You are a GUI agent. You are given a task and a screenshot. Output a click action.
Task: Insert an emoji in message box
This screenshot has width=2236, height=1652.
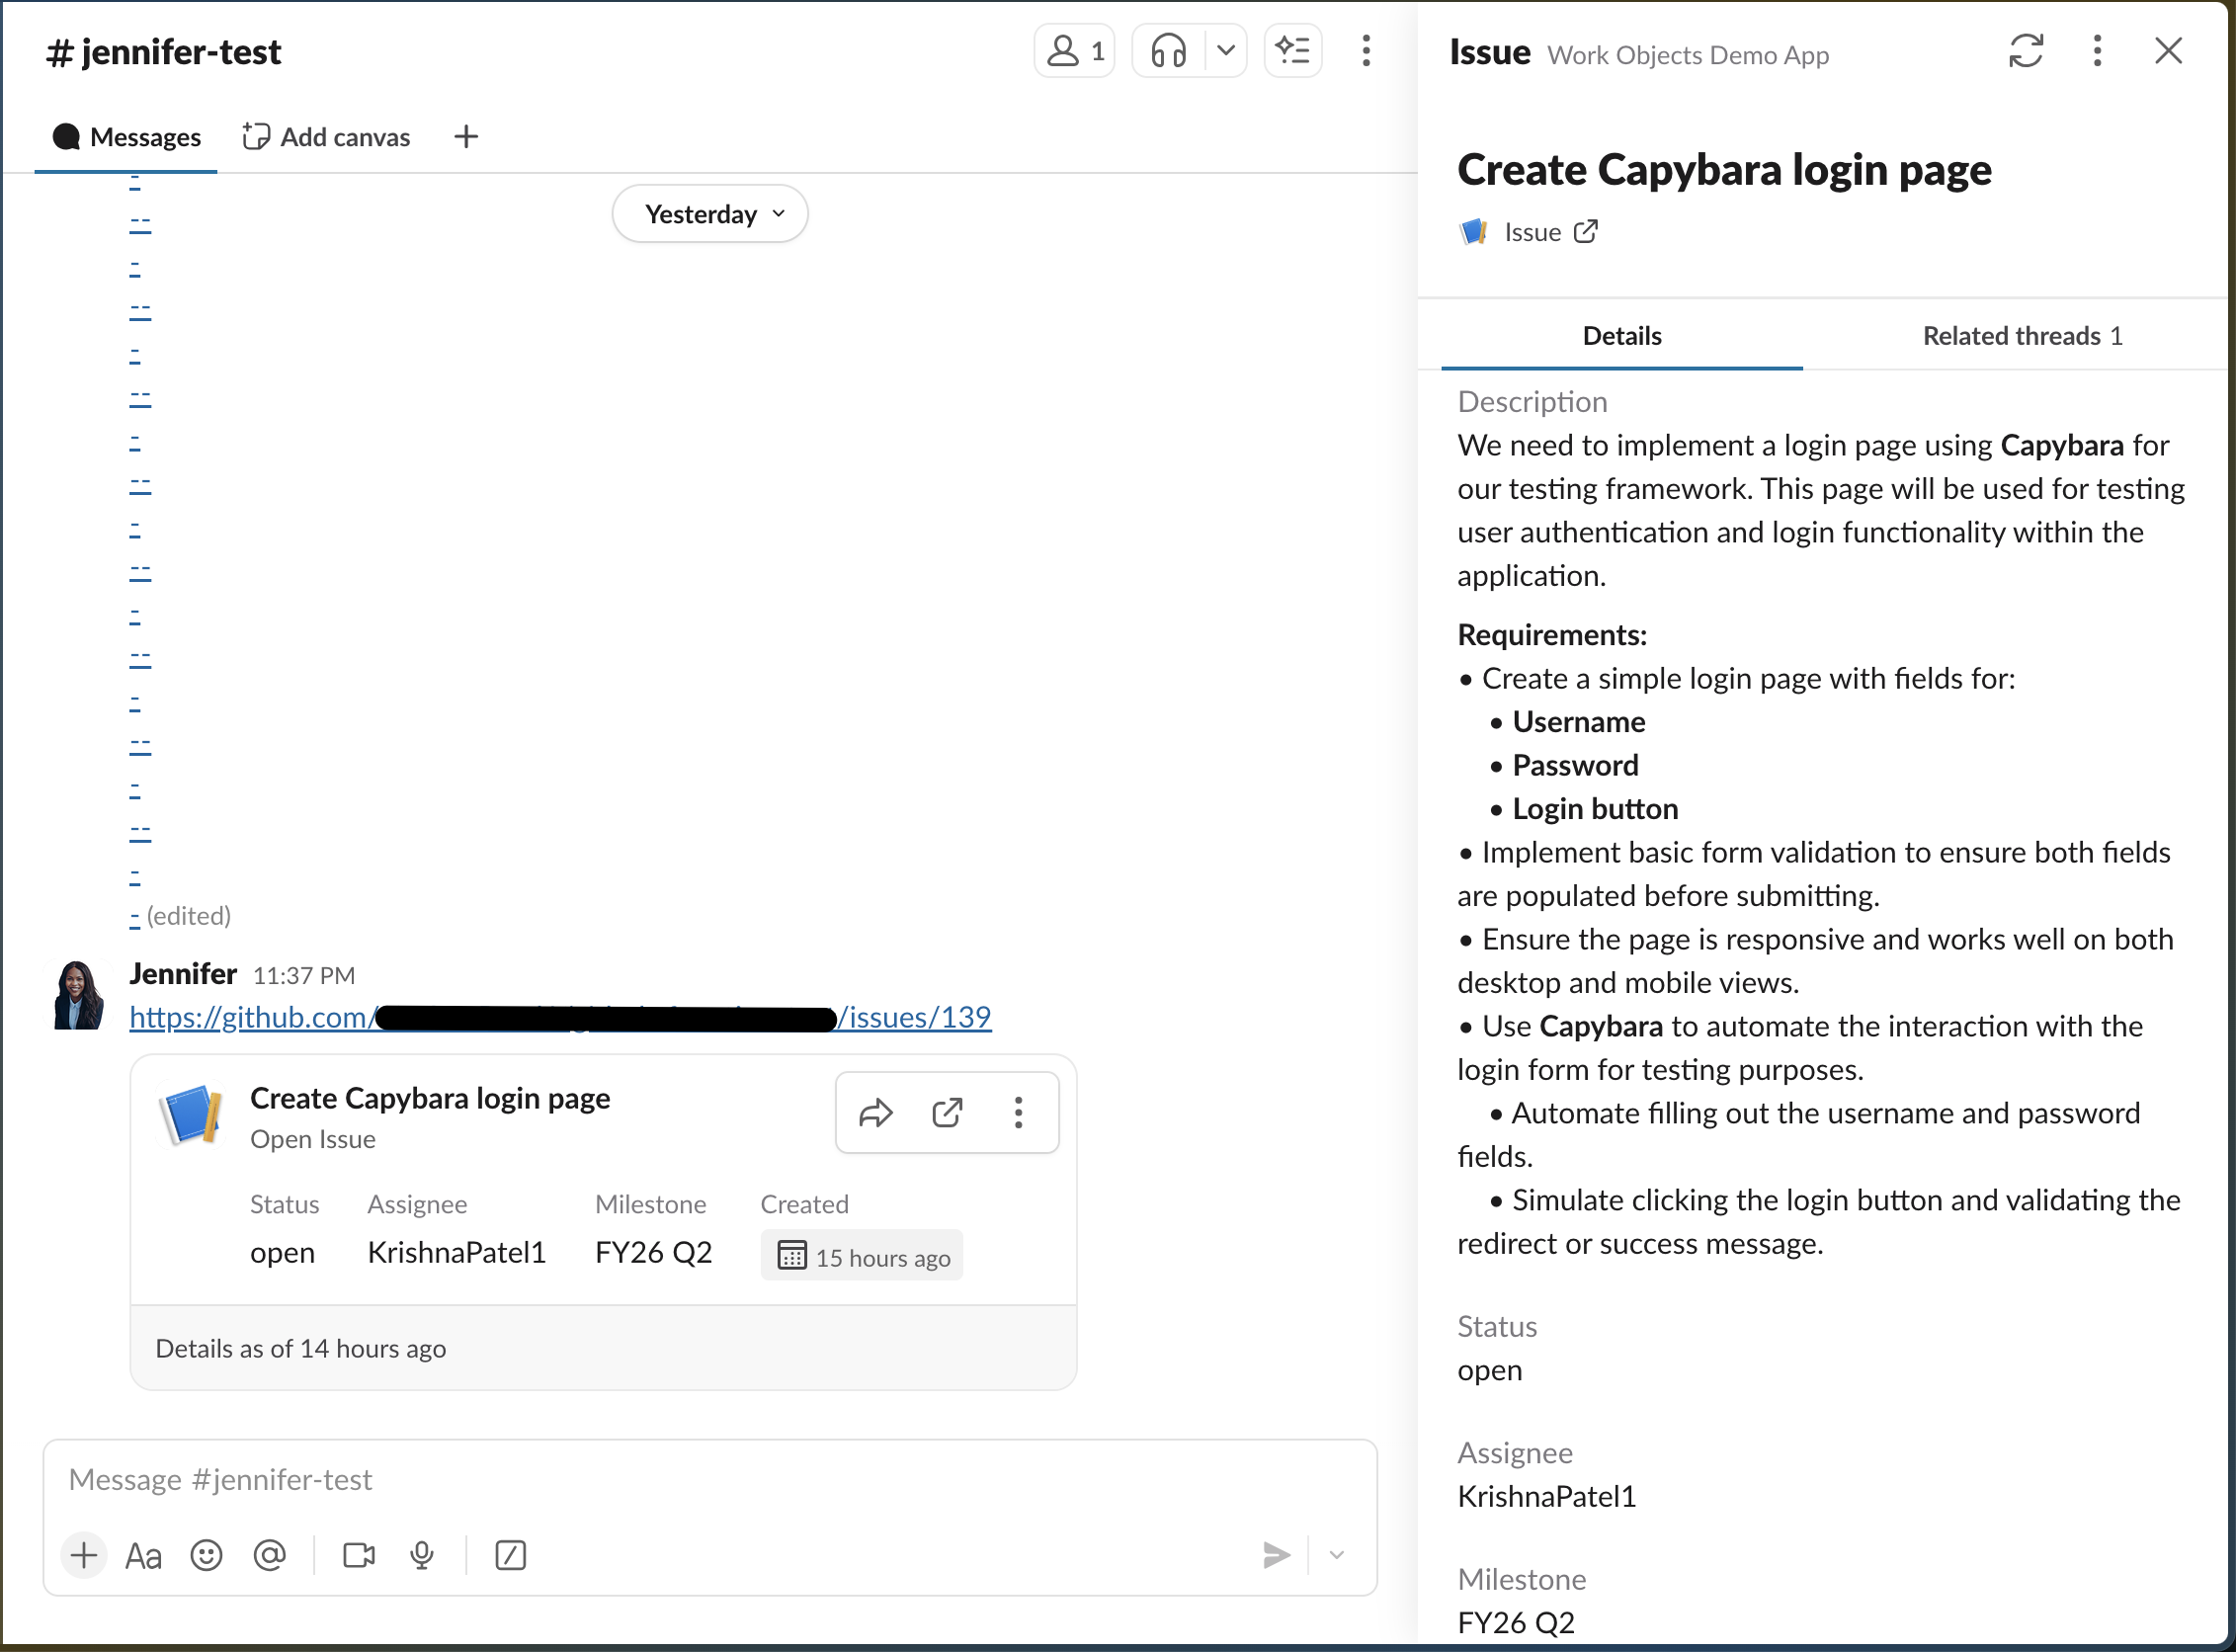coord(206,1555)
